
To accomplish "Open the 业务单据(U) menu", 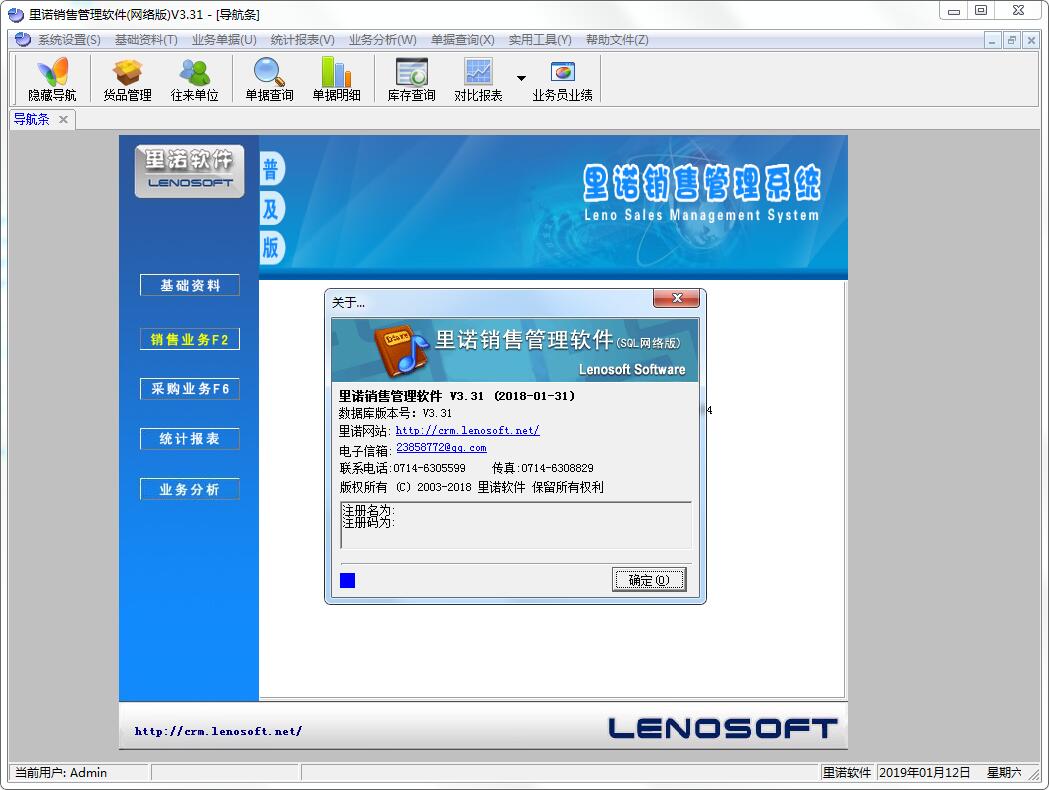I will [x=224, y=39].
